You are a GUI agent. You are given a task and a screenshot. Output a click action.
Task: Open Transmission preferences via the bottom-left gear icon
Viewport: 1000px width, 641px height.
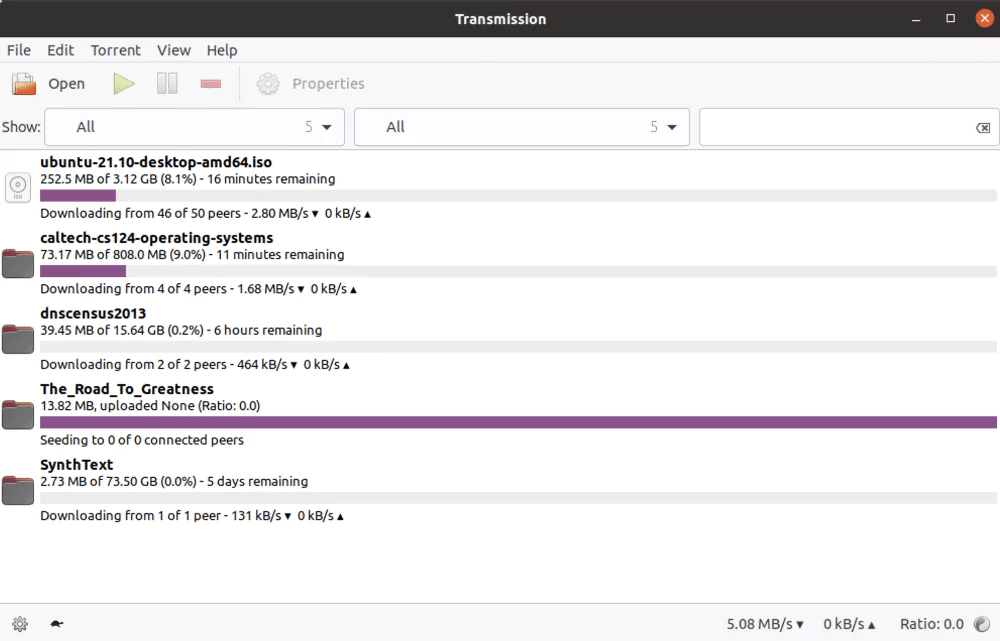tap(20, 623)
